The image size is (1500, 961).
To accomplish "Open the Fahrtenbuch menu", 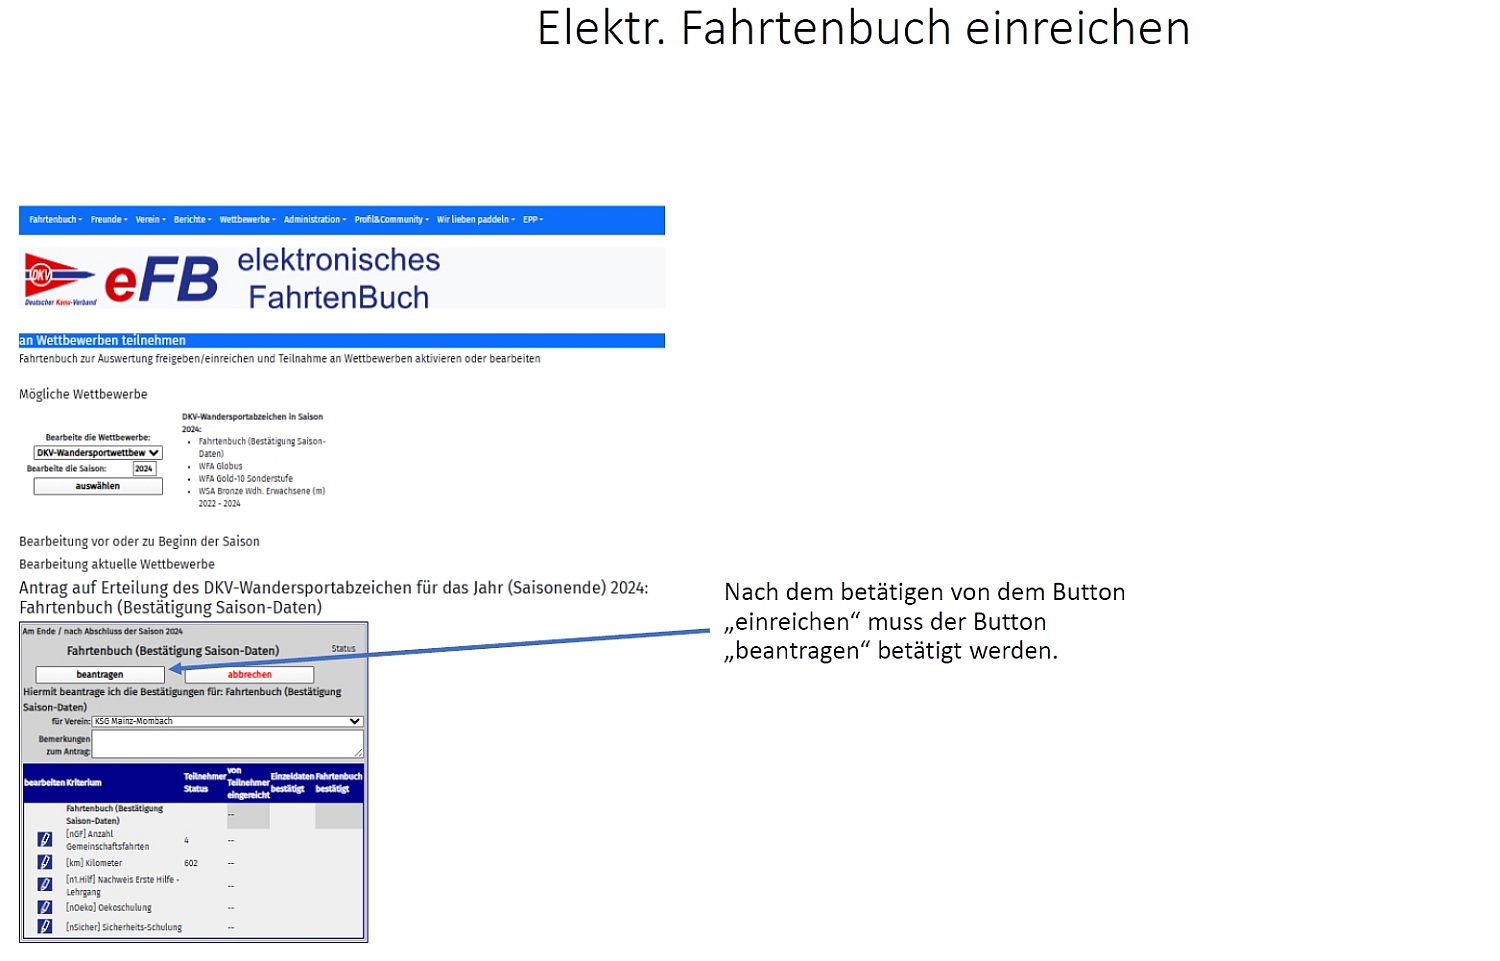I will click(x=55, y=220).
